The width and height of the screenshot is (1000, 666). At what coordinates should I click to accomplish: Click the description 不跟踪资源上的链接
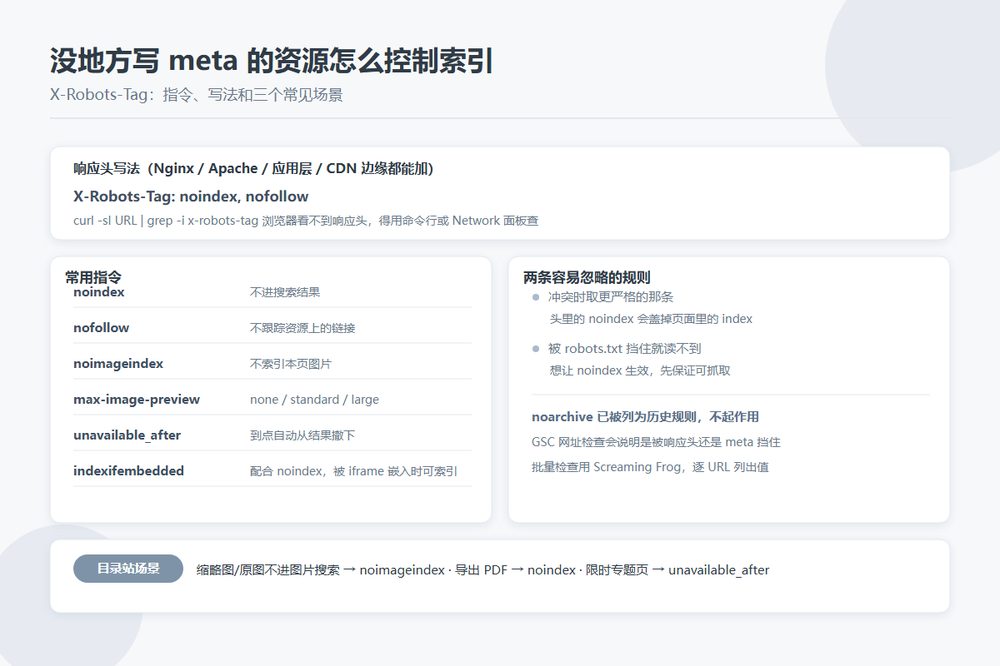[302, 328]
